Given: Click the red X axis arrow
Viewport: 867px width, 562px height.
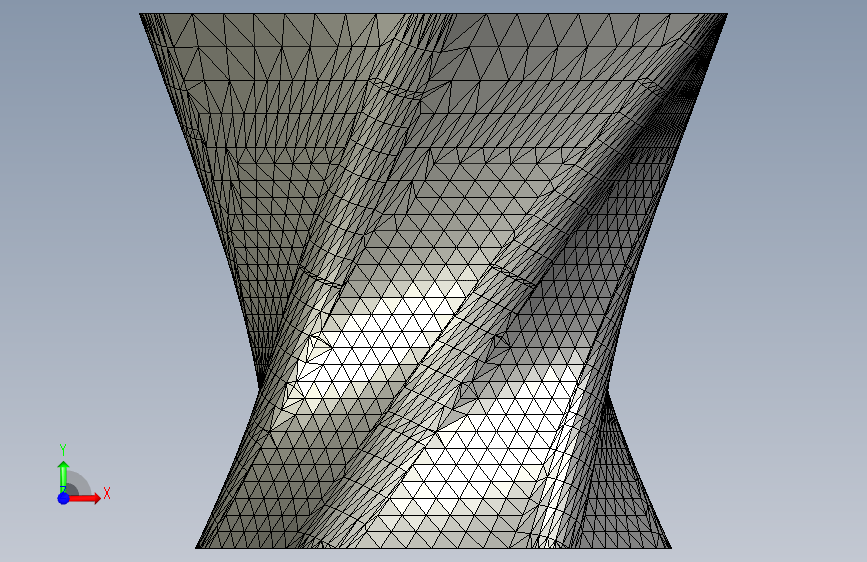Looking at the screenshot, I should [x=85, y=498].
